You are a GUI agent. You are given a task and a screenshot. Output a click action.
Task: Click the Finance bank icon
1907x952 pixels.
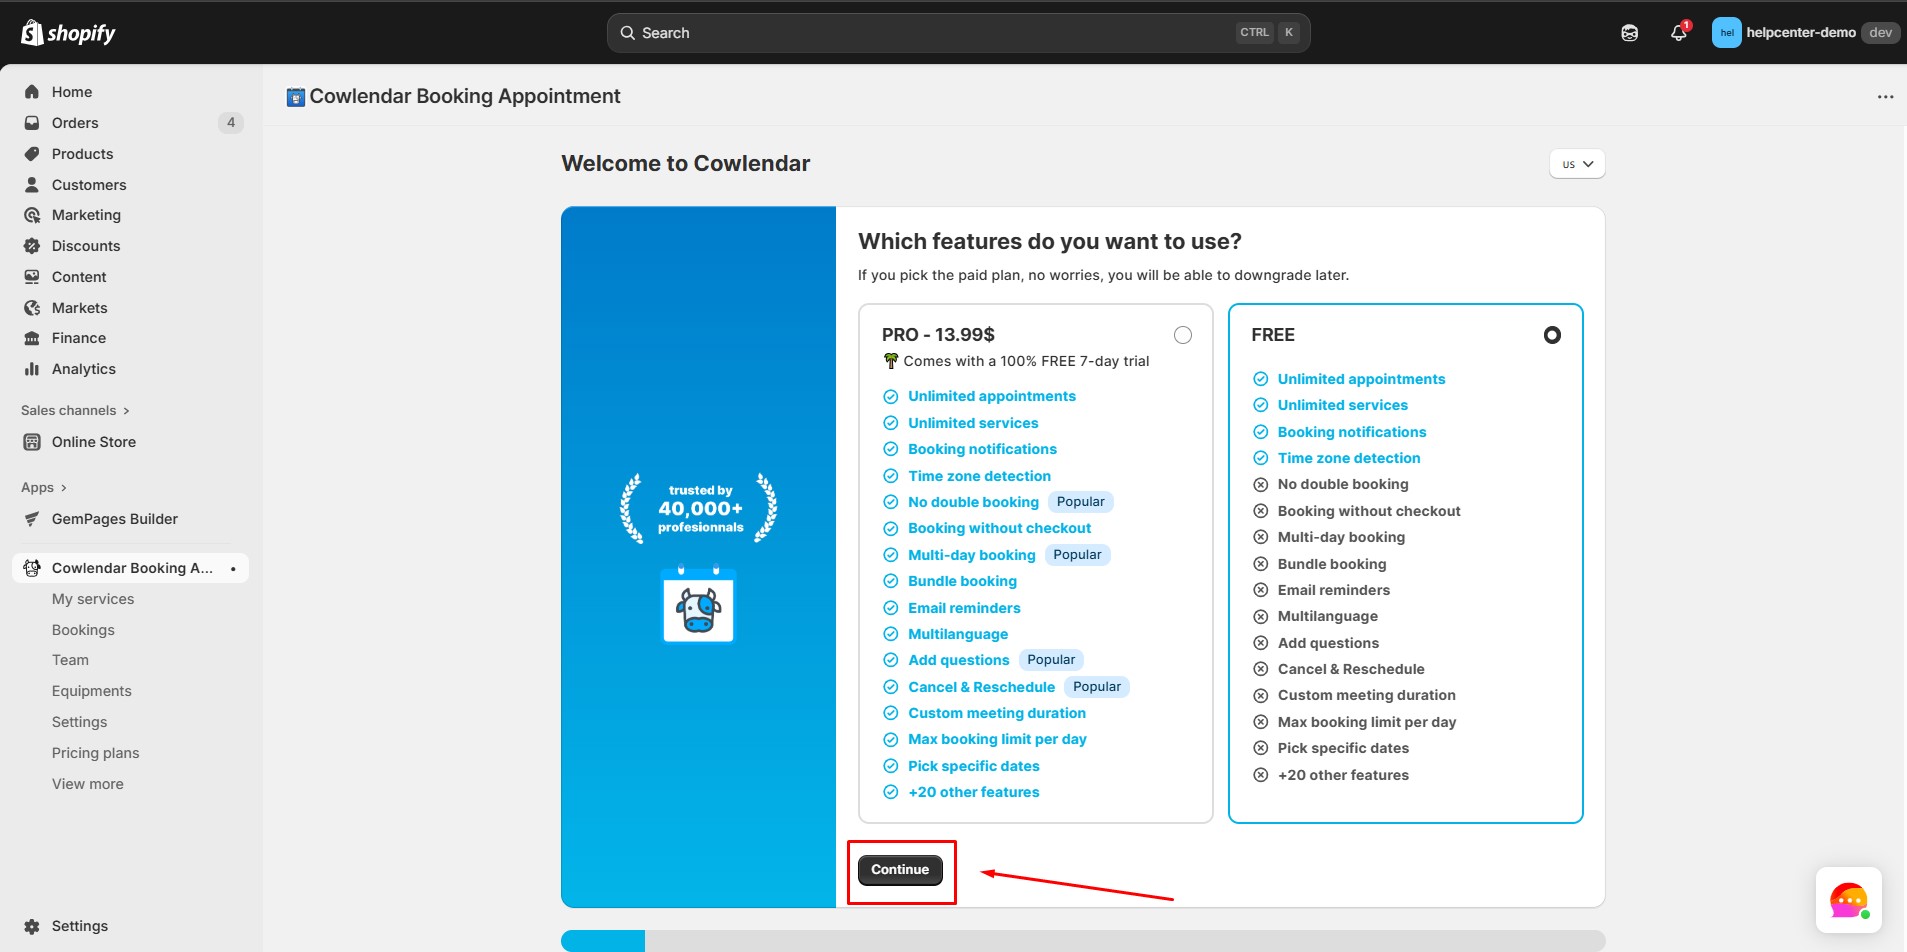coord(32,338)
